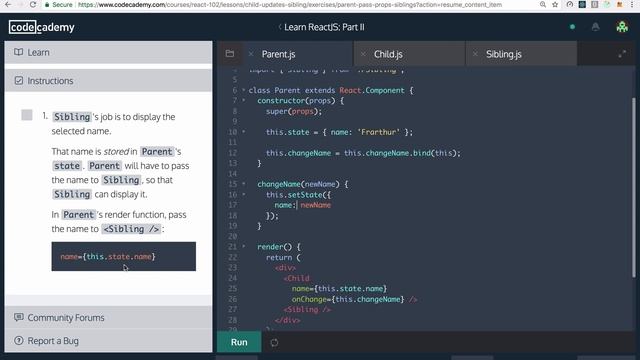Open the browser three-dot menu
640x360 pixels.
click(633, 4)
